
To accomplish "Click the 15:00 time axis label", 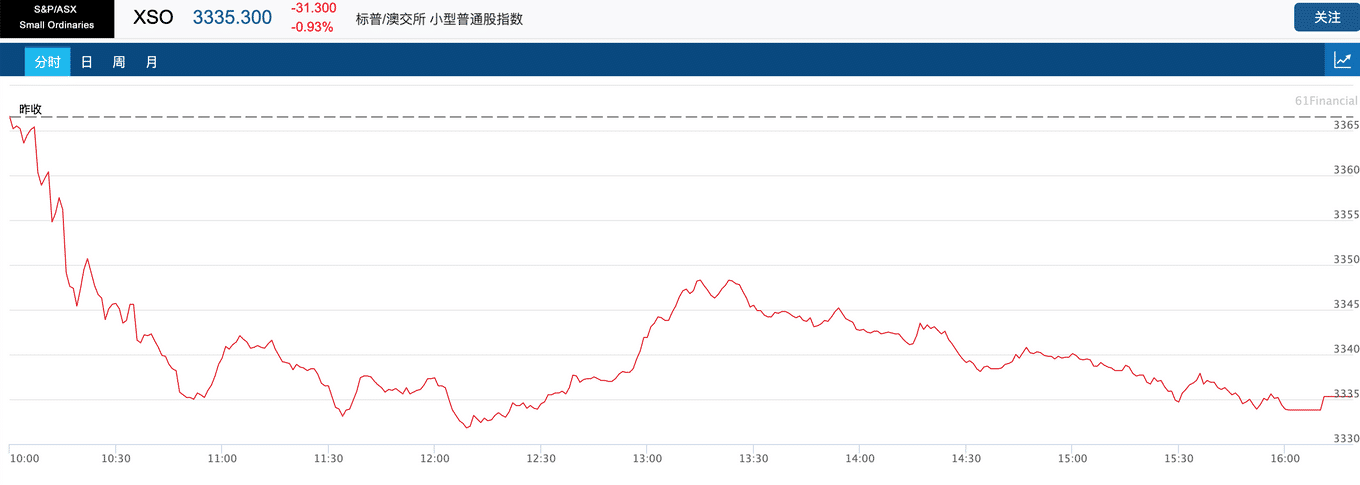I will (x=1072, y=458).
